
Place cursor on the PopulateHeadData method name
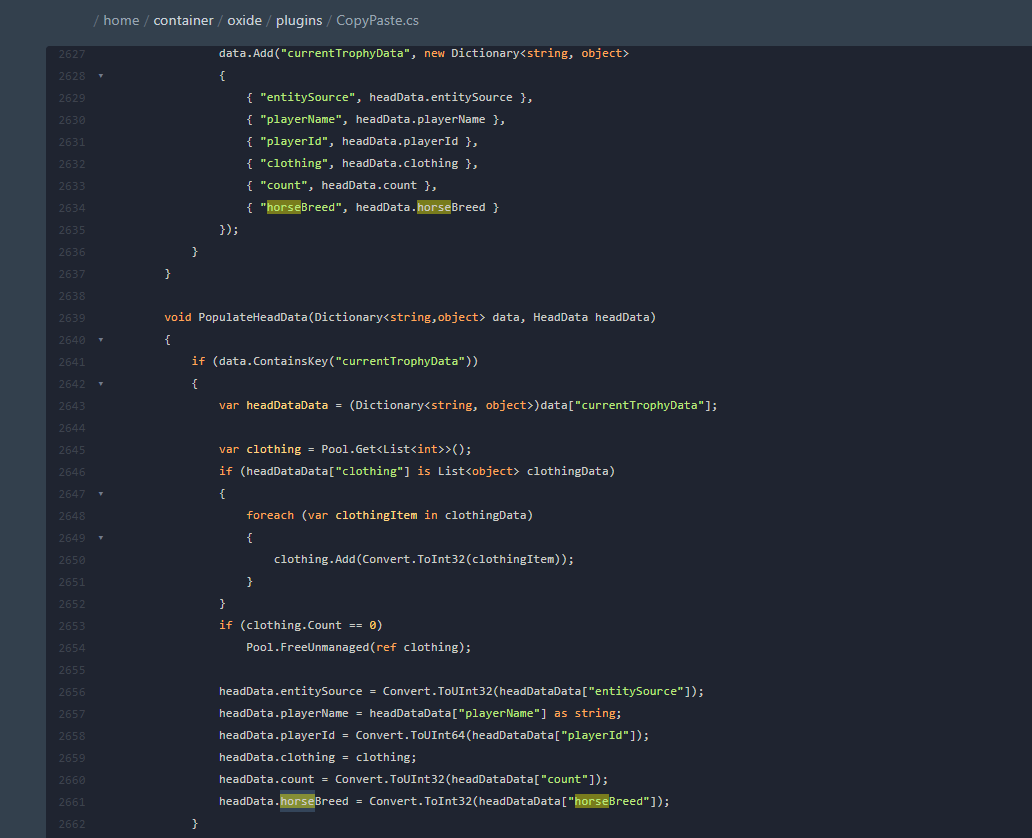pos(253,317)
